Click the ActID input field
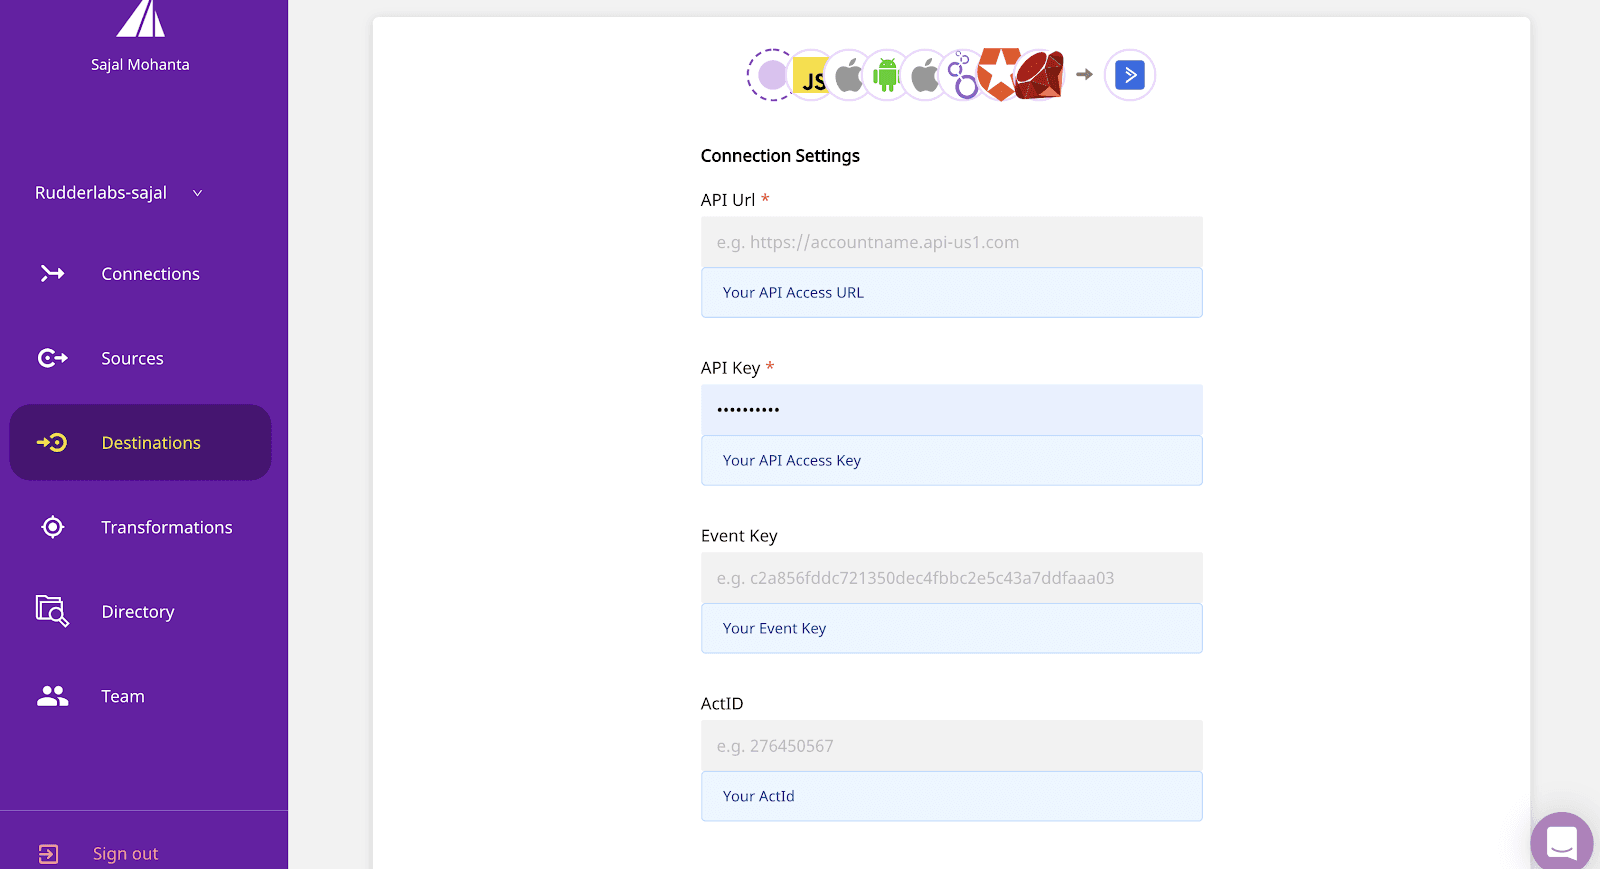 [951, 746]
